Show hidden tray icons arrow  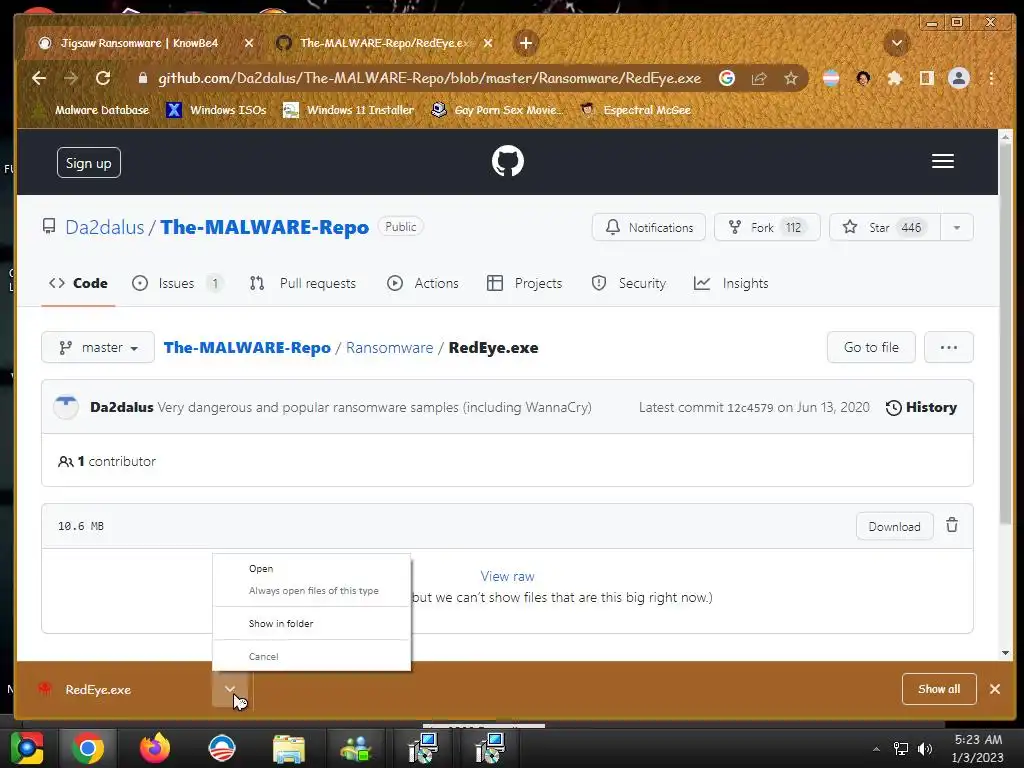tap(876, 748)
